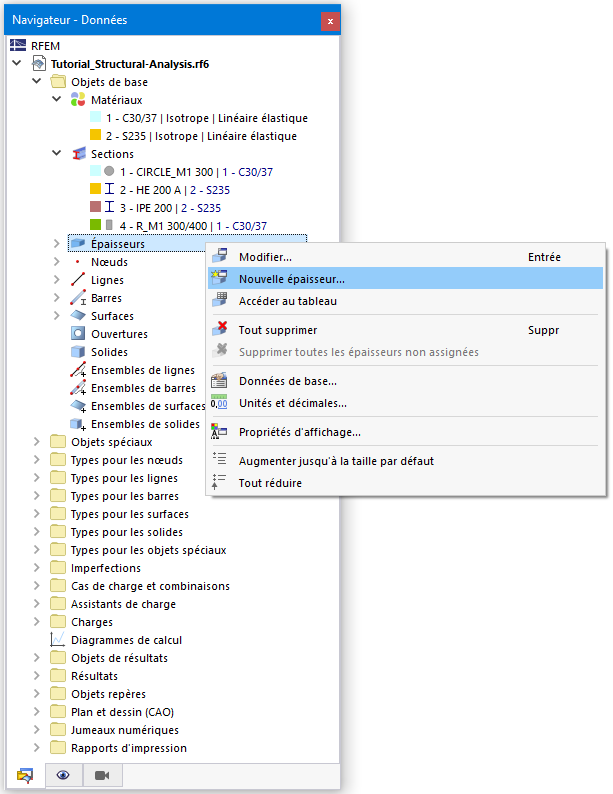Select the Imperfections folder
Image resolution: width=613 pixels, height=794 pixels.
coord(106,568)
